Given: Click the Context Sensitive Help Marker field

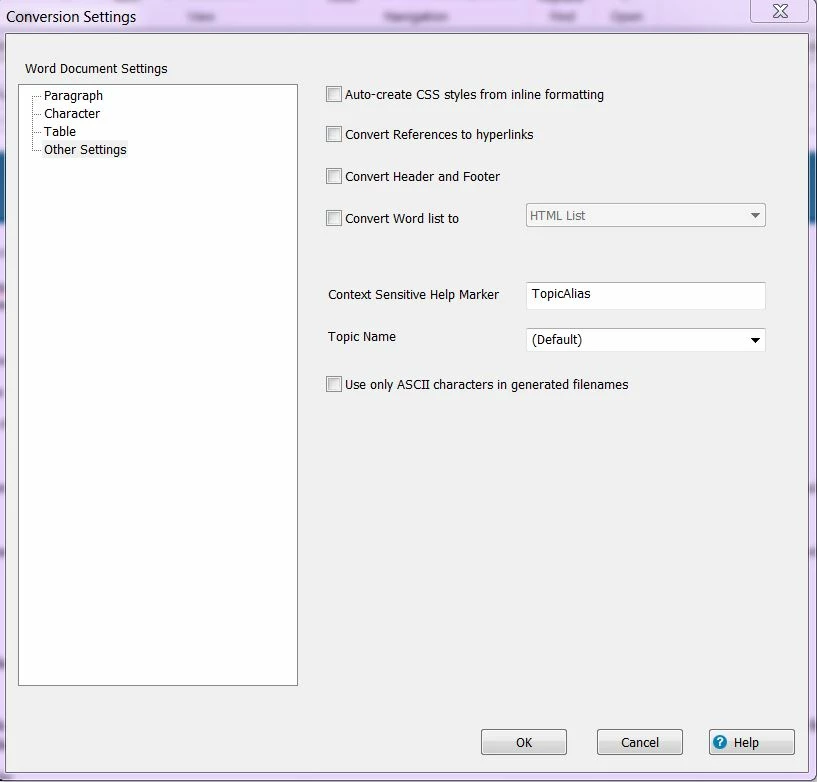Looking at the screenshot, I should click(x=646, y=295).
